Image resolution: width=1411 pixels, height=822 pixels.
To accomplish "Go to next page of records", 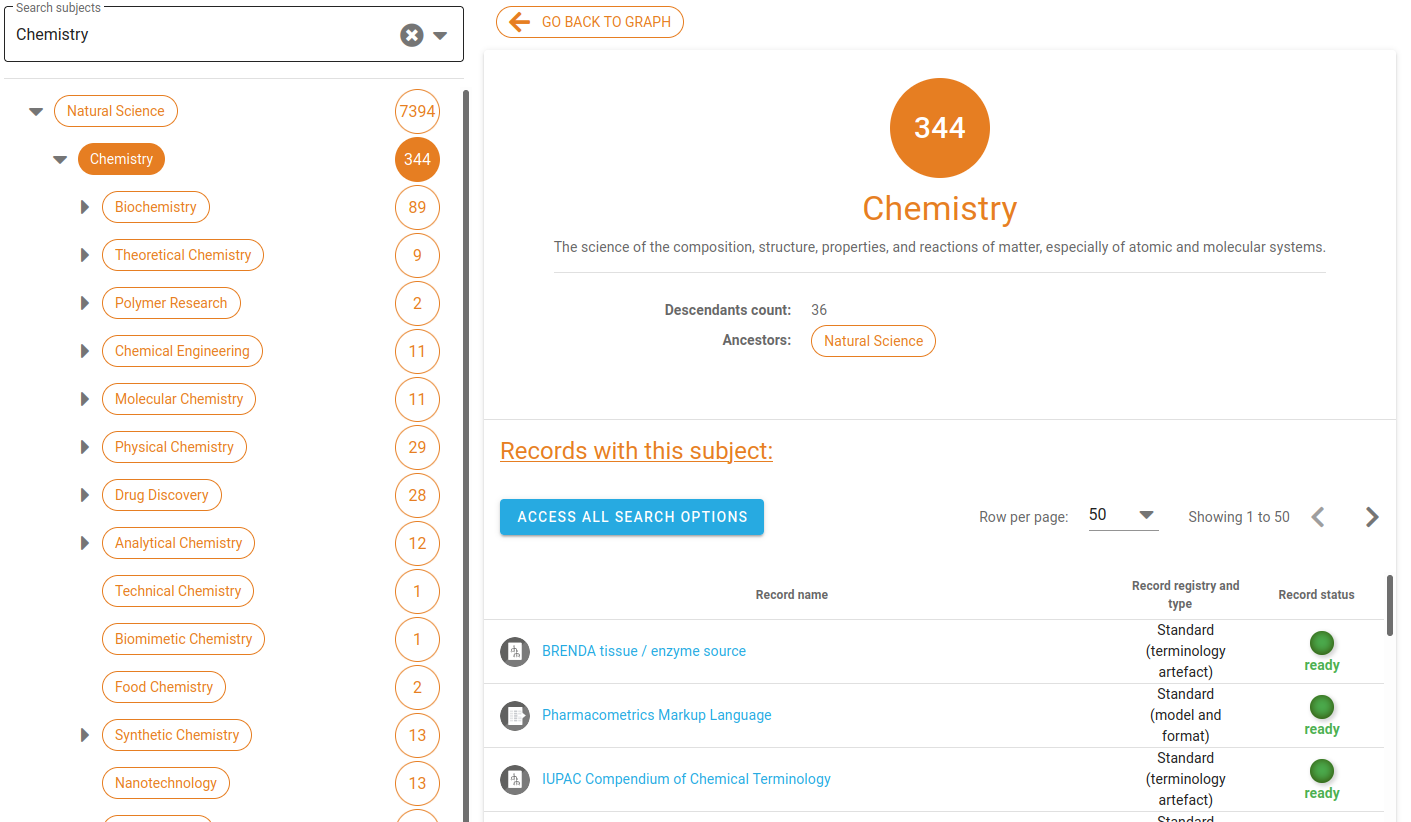I will point(1372,517).
